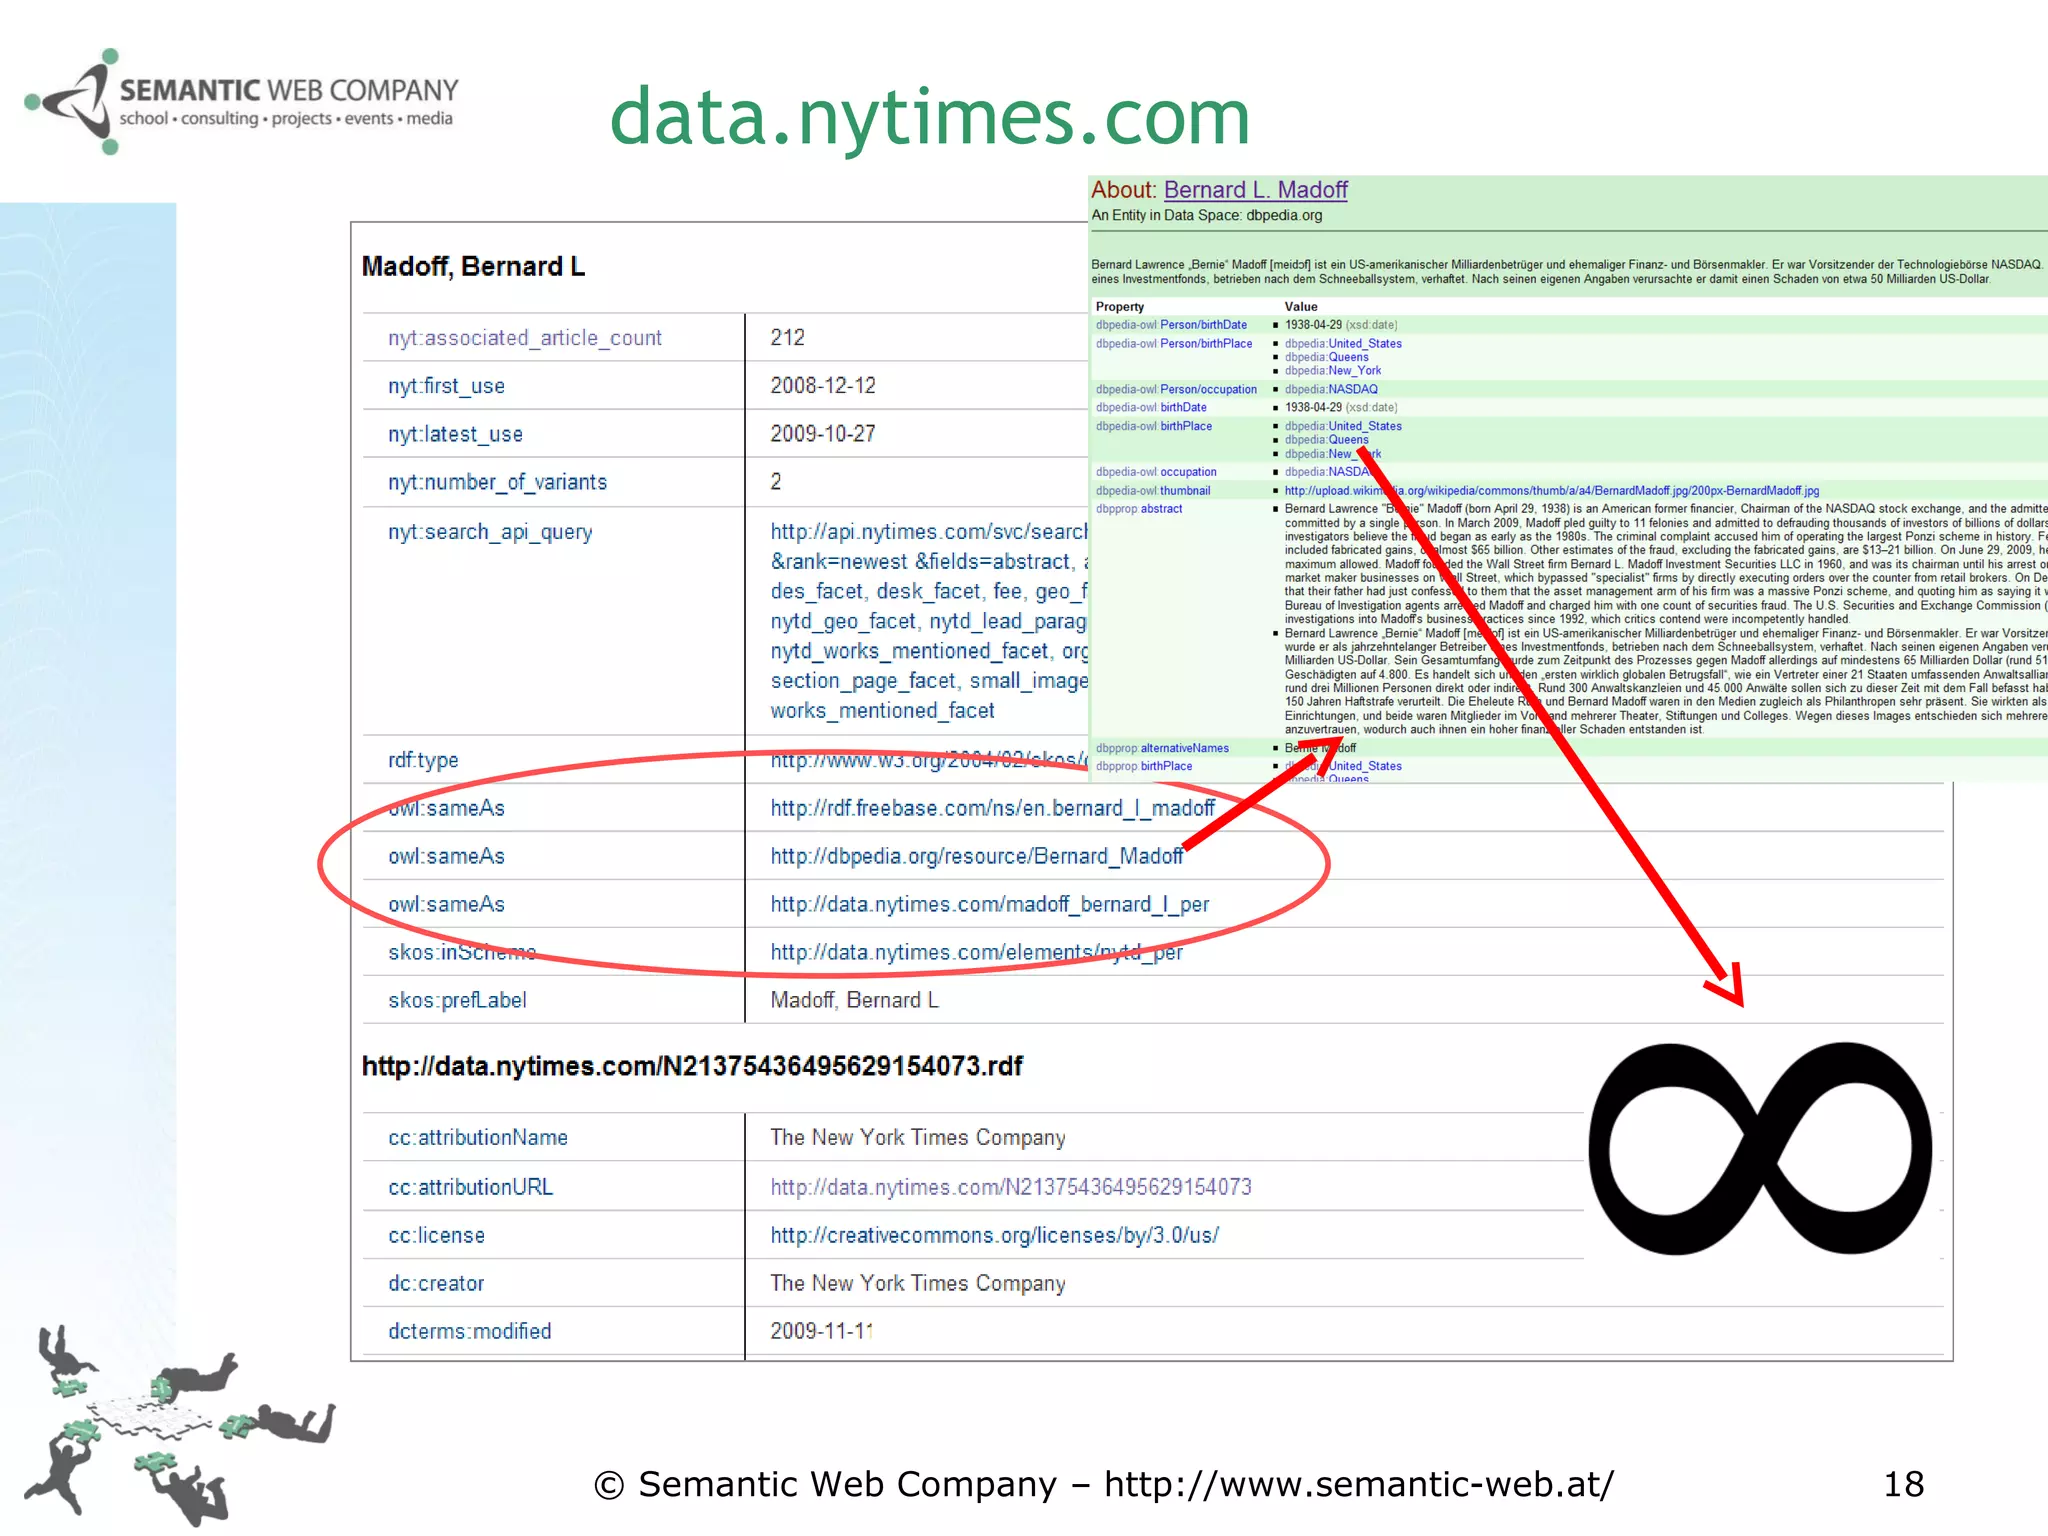Open the dbpedia-owl Person/occupation property

coord(1176,389)
